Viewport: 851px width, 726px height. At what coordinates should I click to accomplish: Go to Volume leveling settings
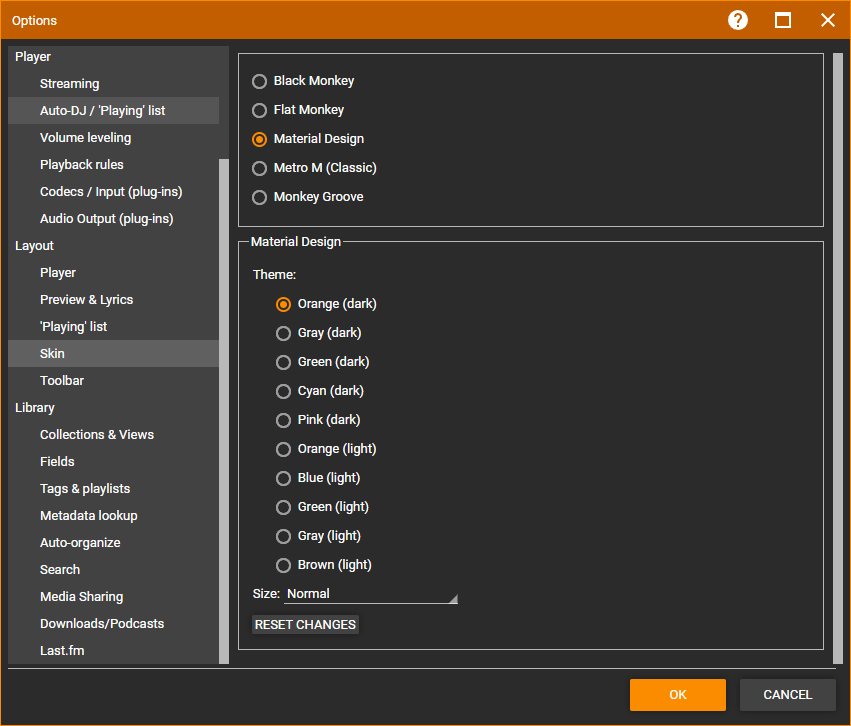point(85,138)
